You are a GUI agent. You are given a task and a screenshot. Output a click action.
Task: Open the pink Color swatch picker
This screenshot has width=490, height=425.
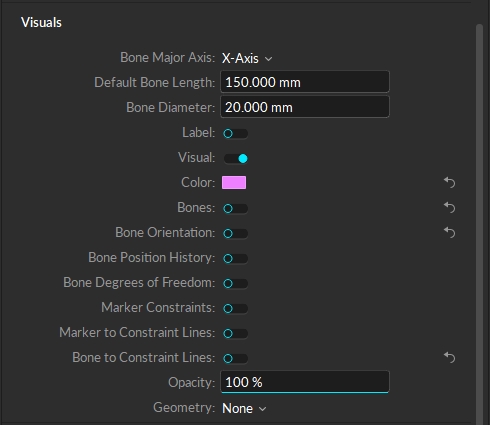[234, 182]
